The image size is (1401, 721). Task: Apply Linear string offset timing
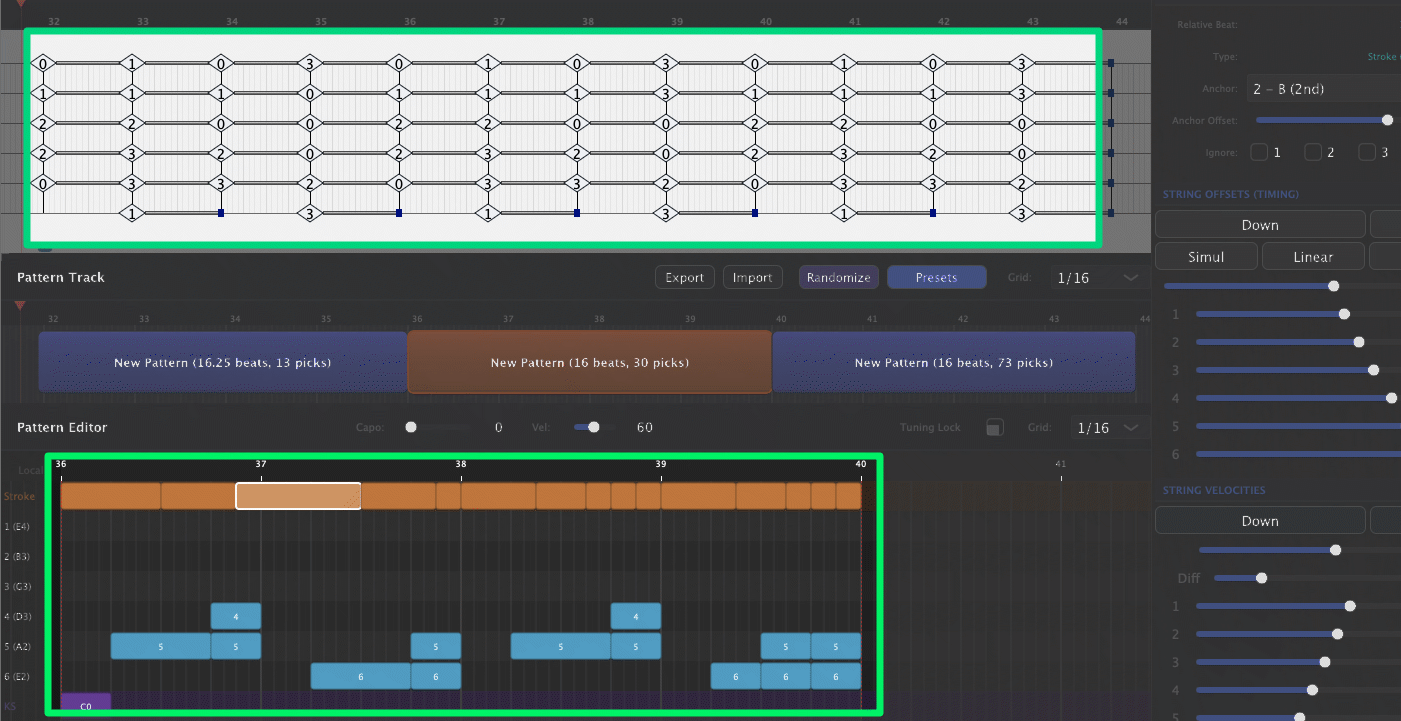point(1313,256)
